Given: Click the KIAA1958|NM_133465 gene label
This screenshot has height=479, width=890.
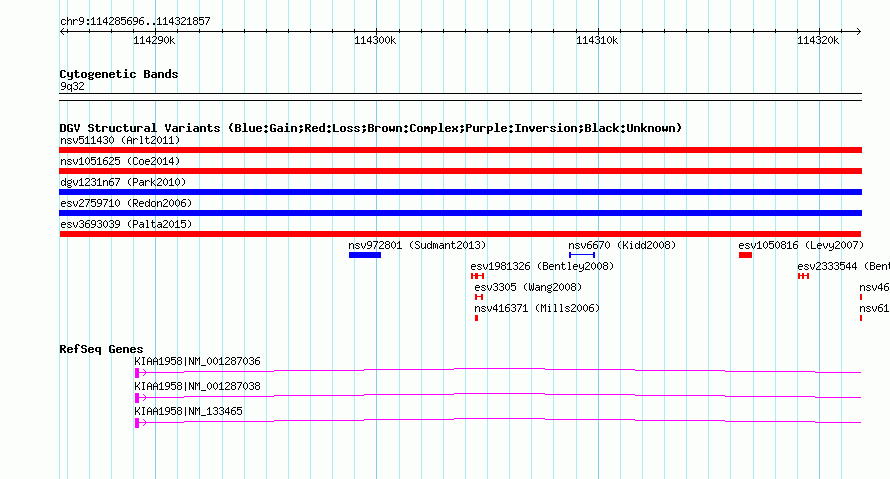Looking at the screenshot, I should coord(188,411).
